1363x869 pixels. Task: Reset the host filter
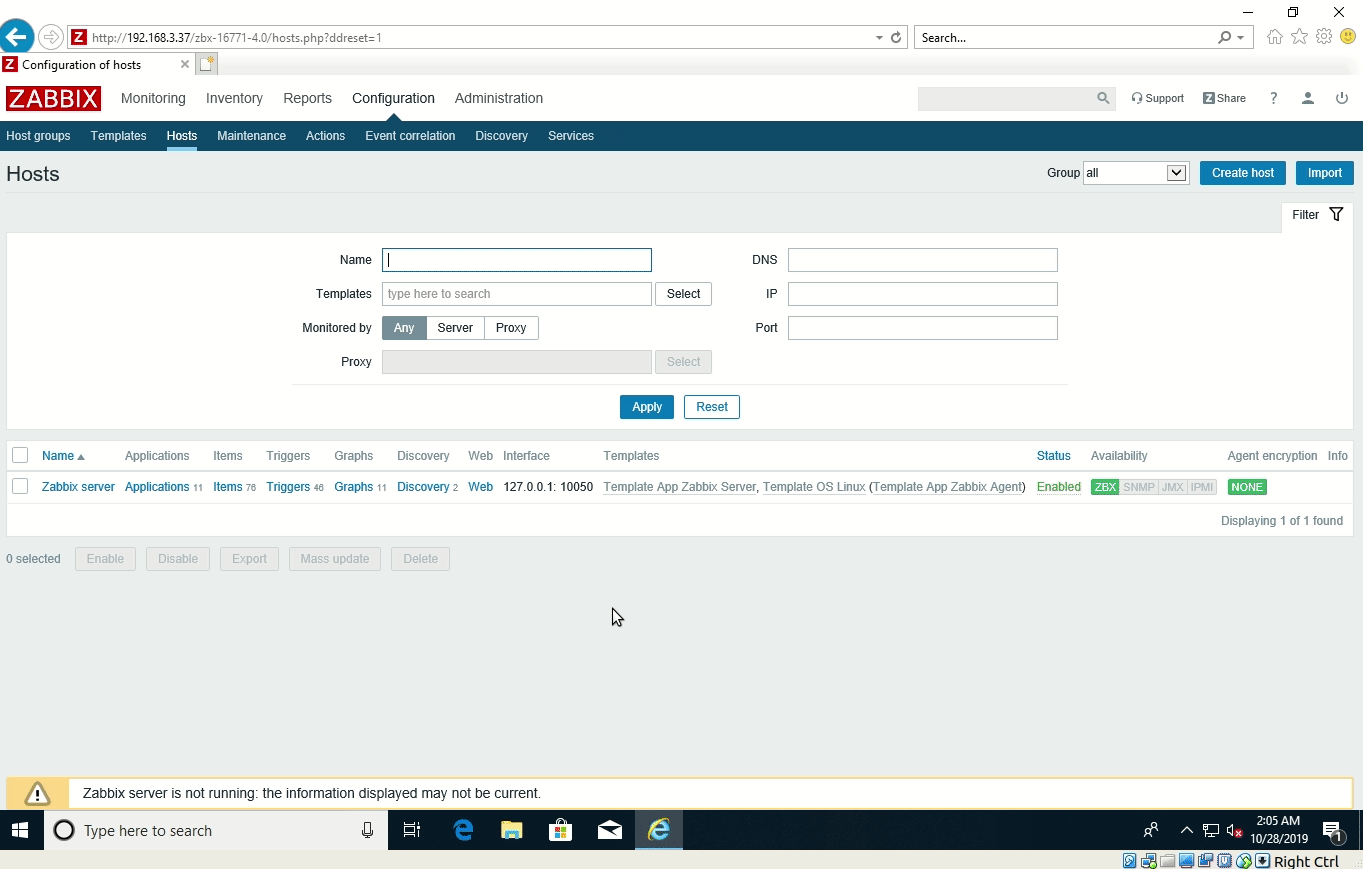[x=712, y=407]
